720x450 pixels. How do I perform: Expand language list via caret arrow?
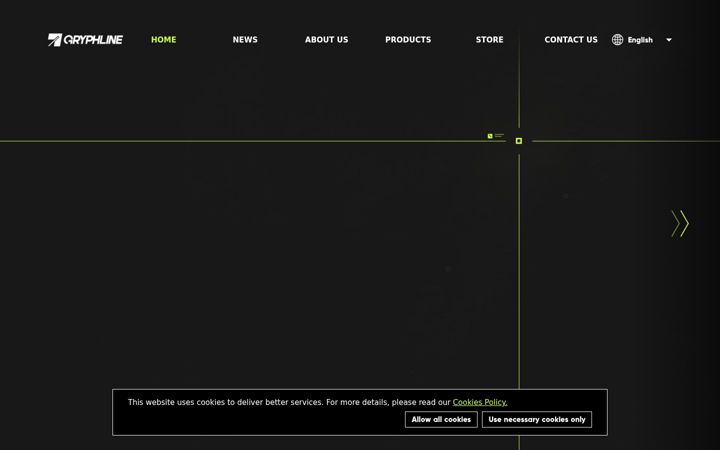pos(669,40)
